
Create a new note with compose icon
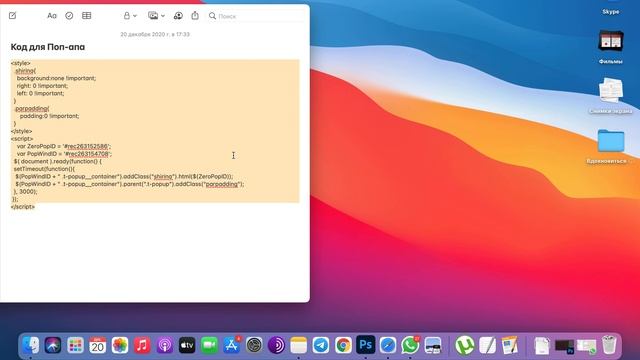pyautogui.click(x=13, y=16)
